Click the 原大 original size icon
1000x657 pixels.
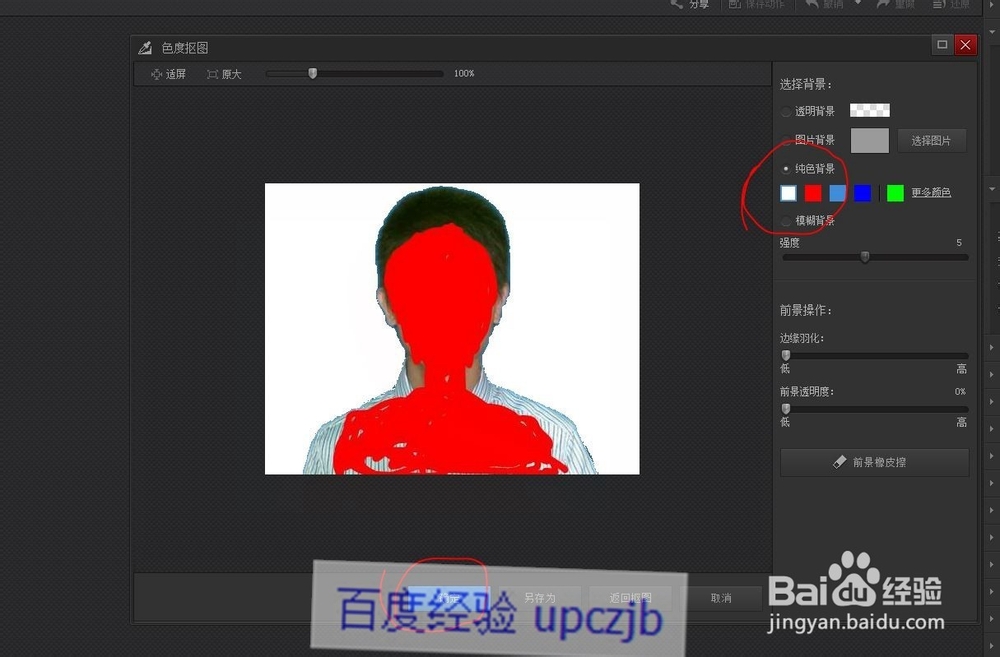212,75
